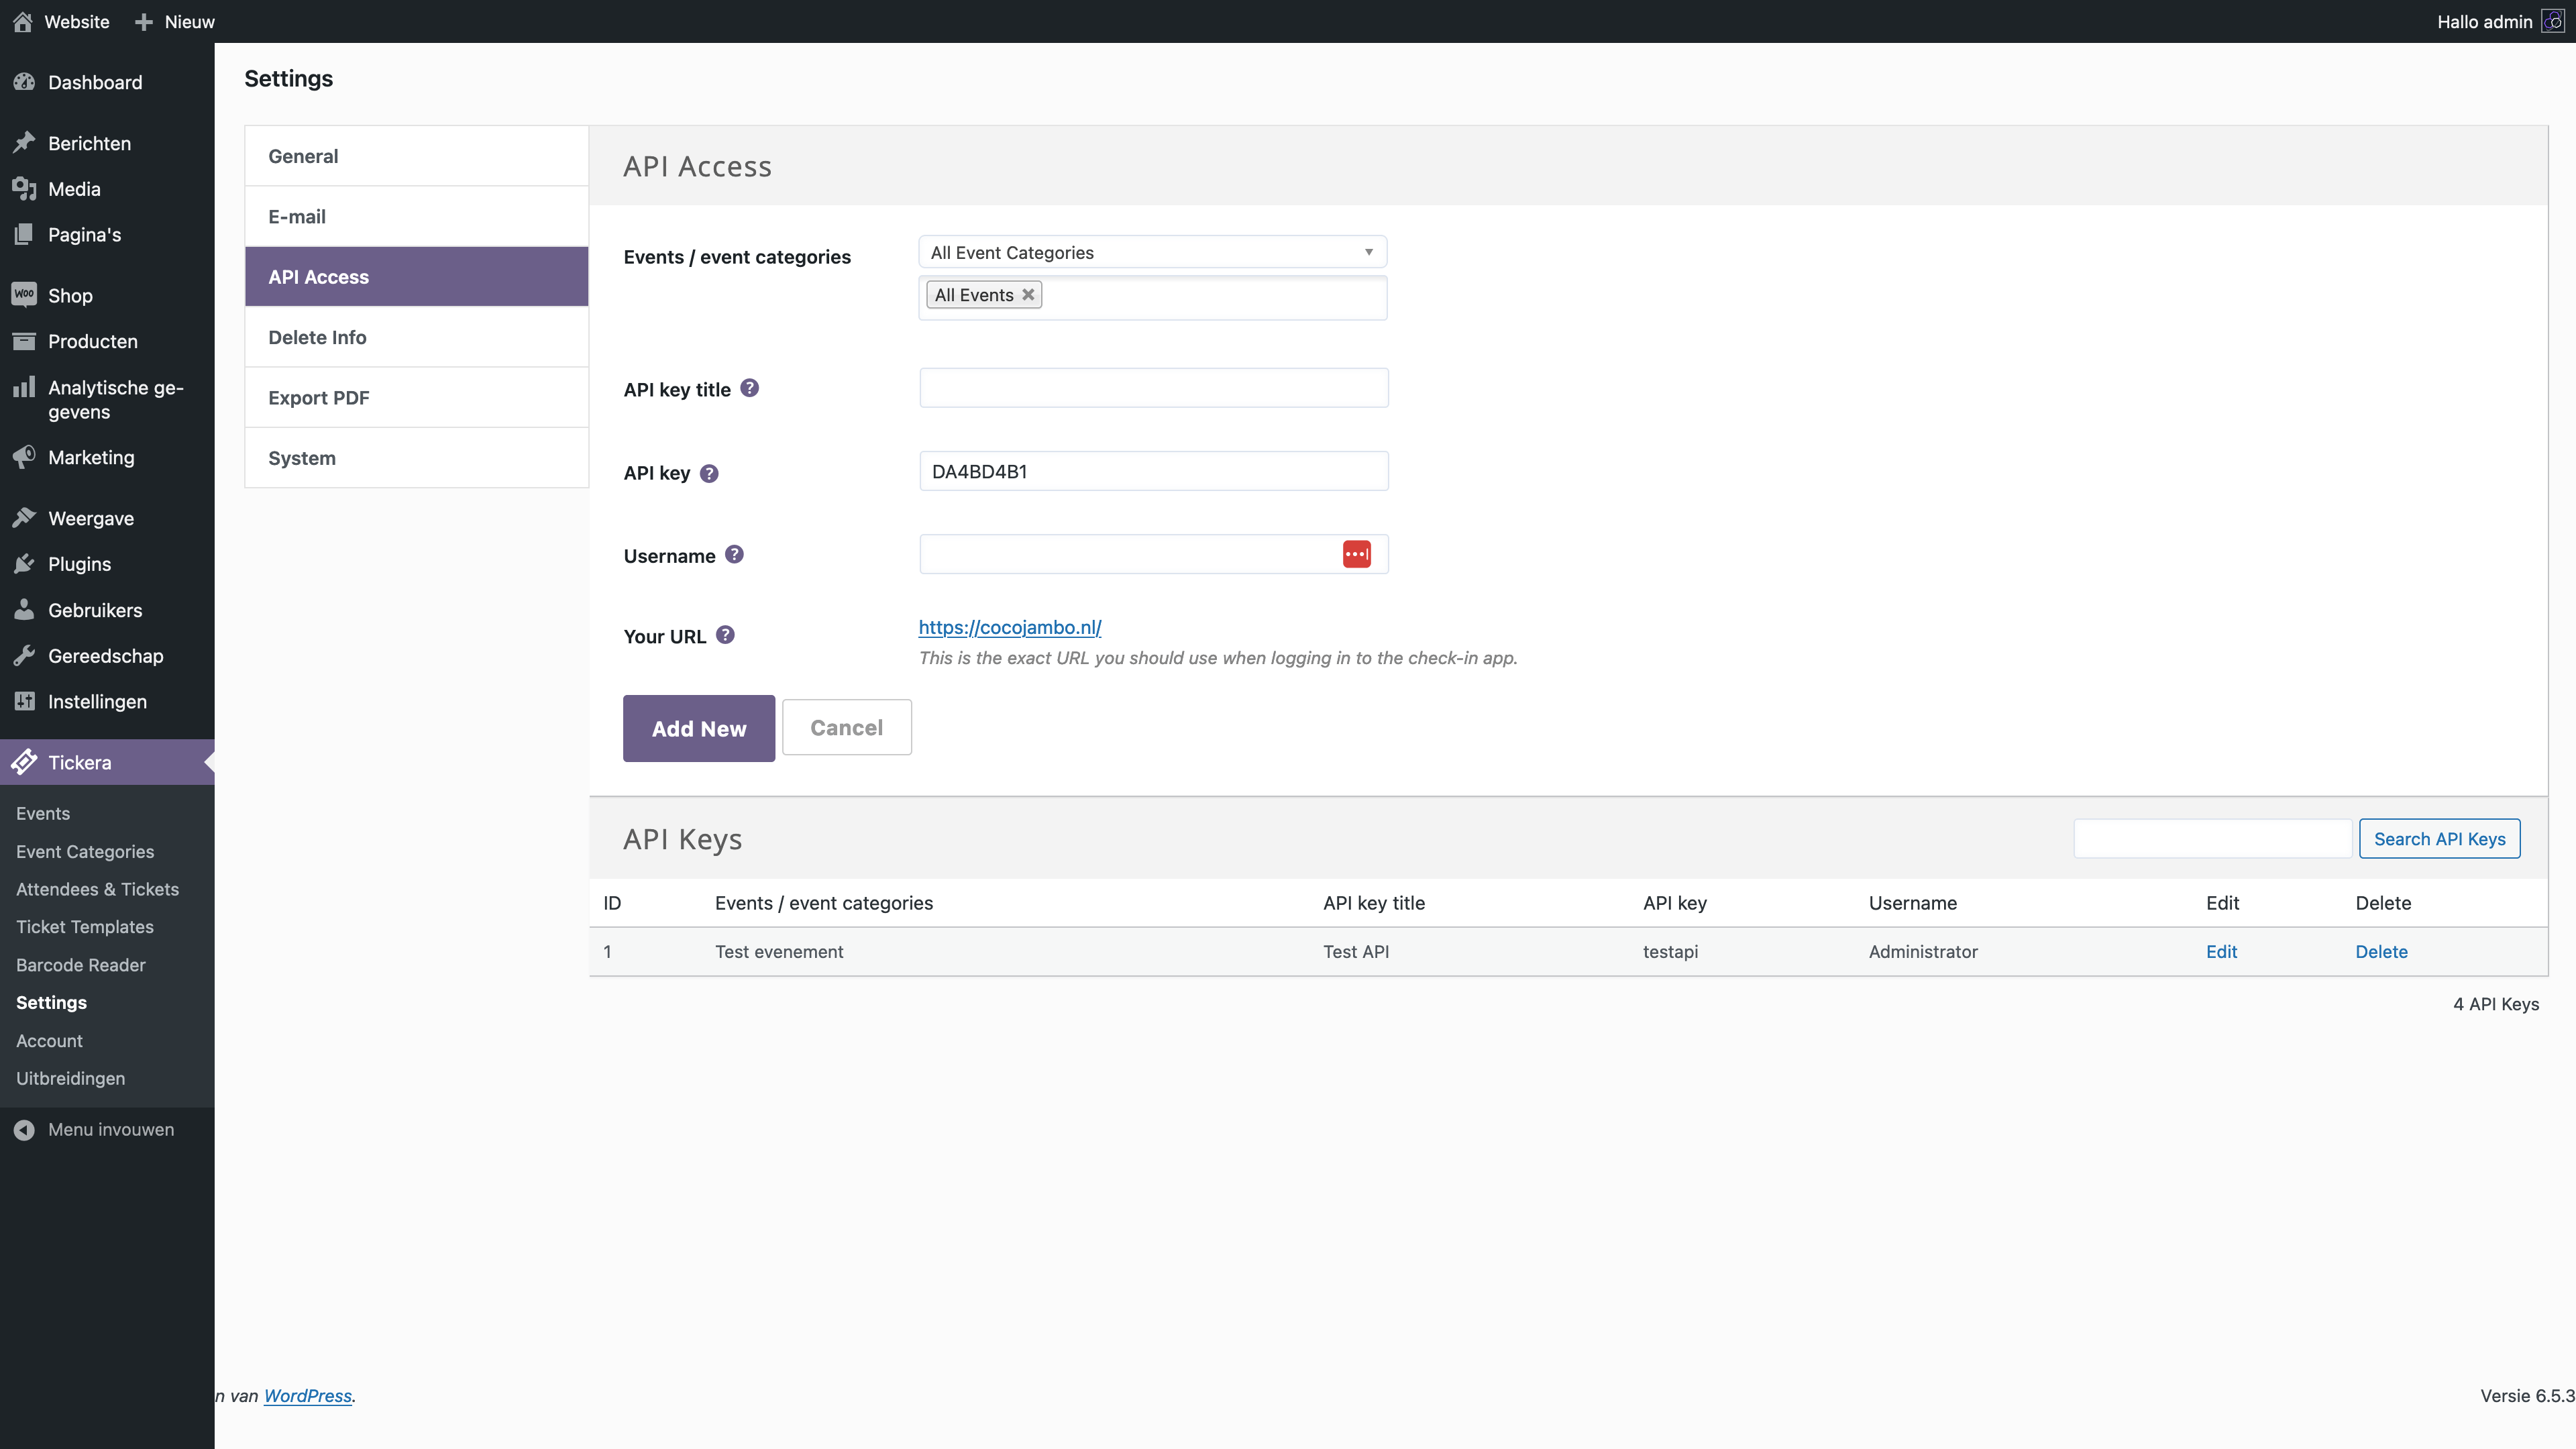The width and height of the screenshot is (2576, 1449).
Task: Open Event Categories submenu item
Action: pyautogui.click(x=85, y=852)
